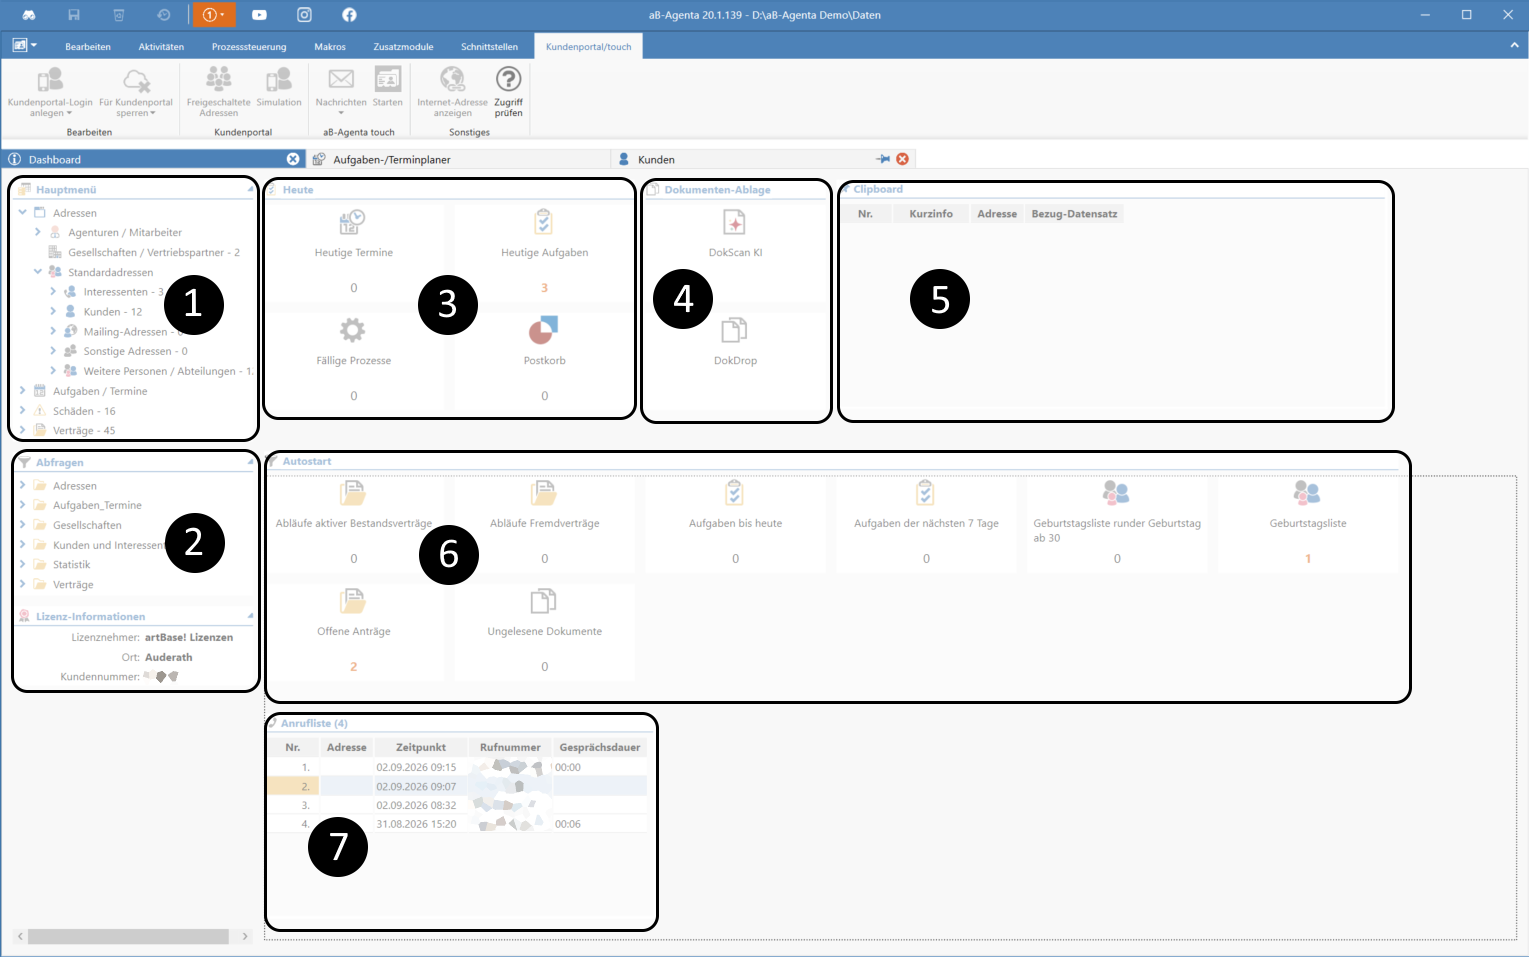Run Zugriff prüfen
Viewport: 1529px width, 957px height.
508,92
